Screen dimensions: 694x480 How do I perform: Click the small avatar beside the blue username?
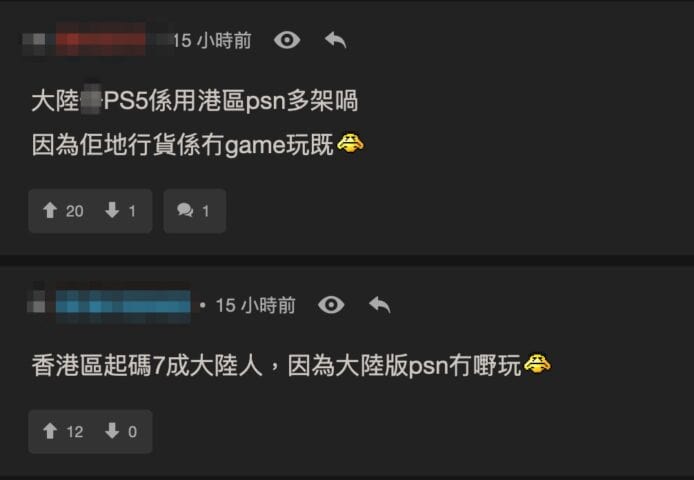point(37,303)
